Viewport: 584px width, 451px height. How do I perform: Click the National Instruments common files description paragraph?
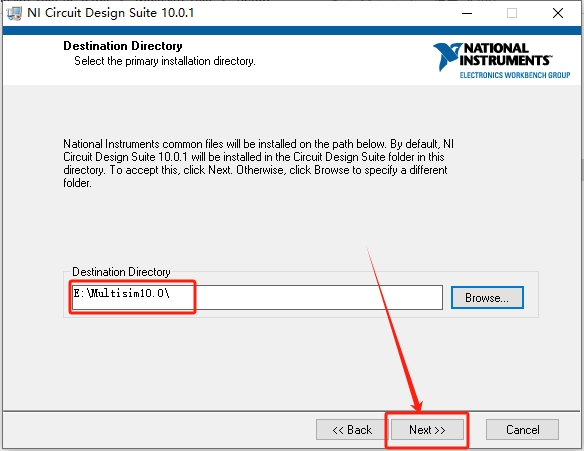[x=258, y=163]
